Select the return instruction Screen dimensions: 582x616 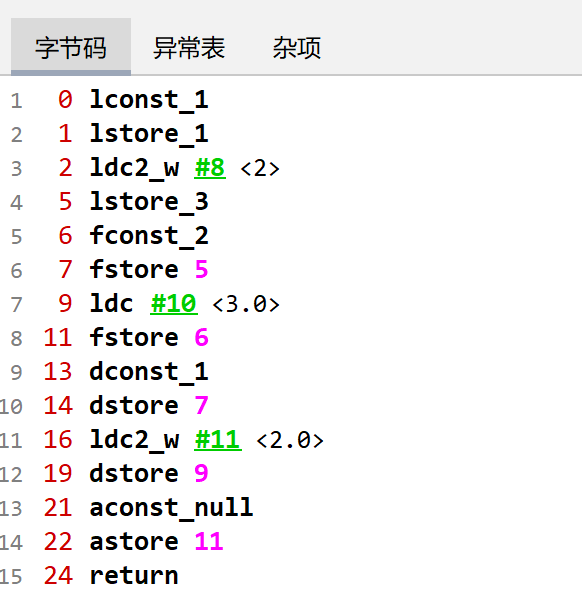(134, 576)
